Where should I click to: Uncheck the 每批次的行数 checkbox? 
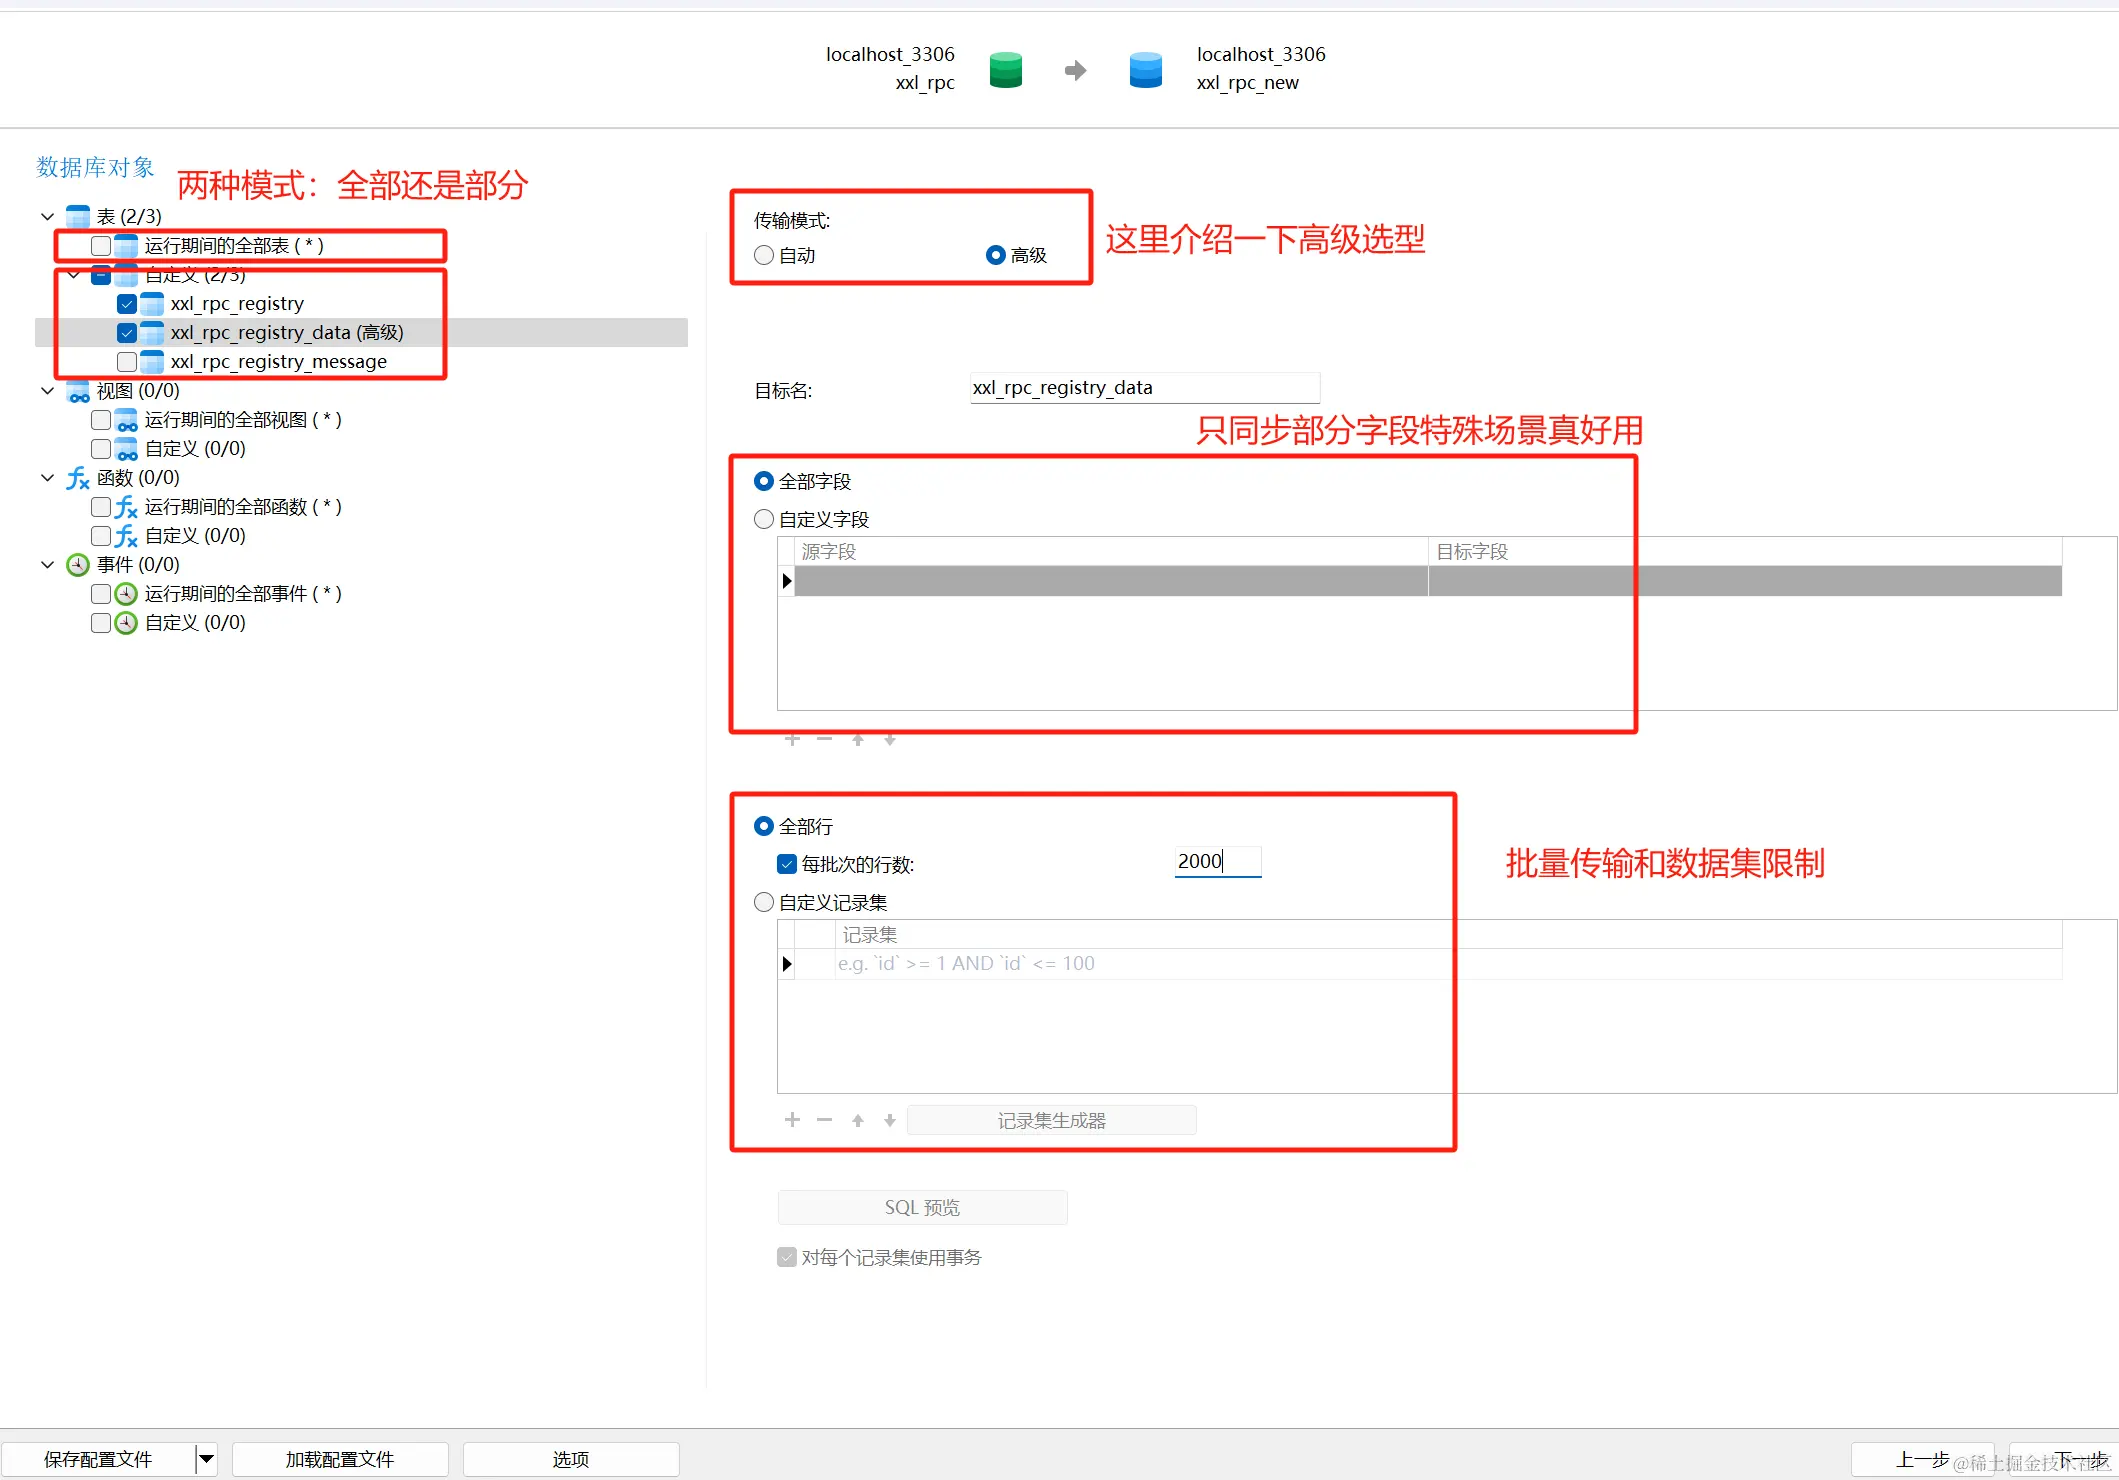[787, 864]
